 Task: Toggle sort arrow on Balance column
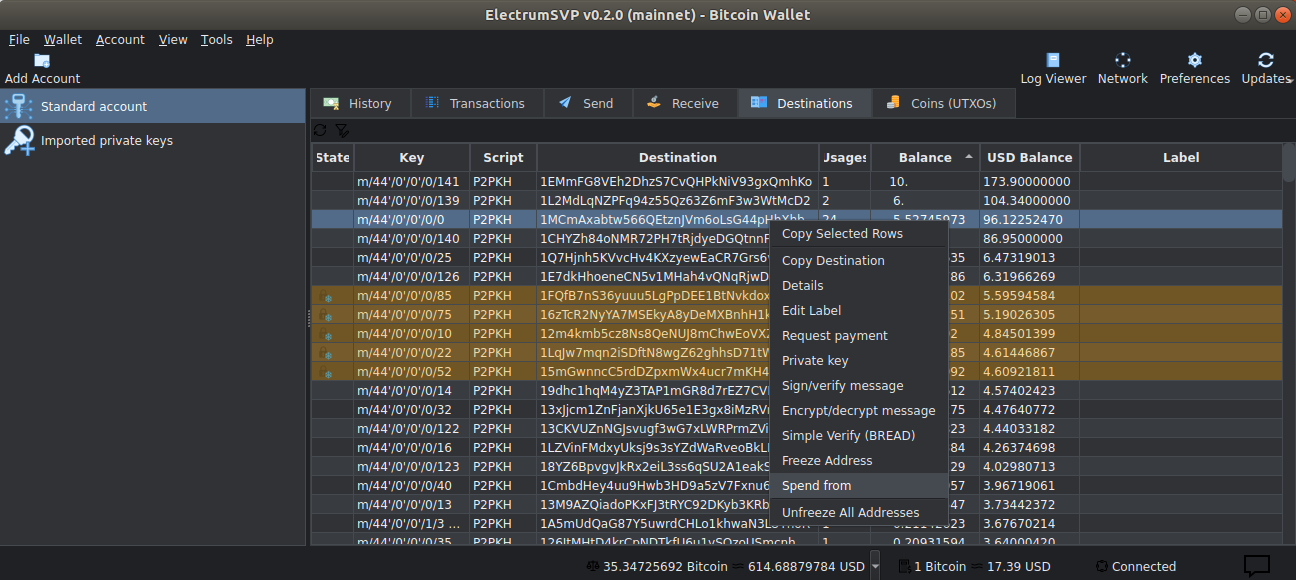[x=968, y=157]
